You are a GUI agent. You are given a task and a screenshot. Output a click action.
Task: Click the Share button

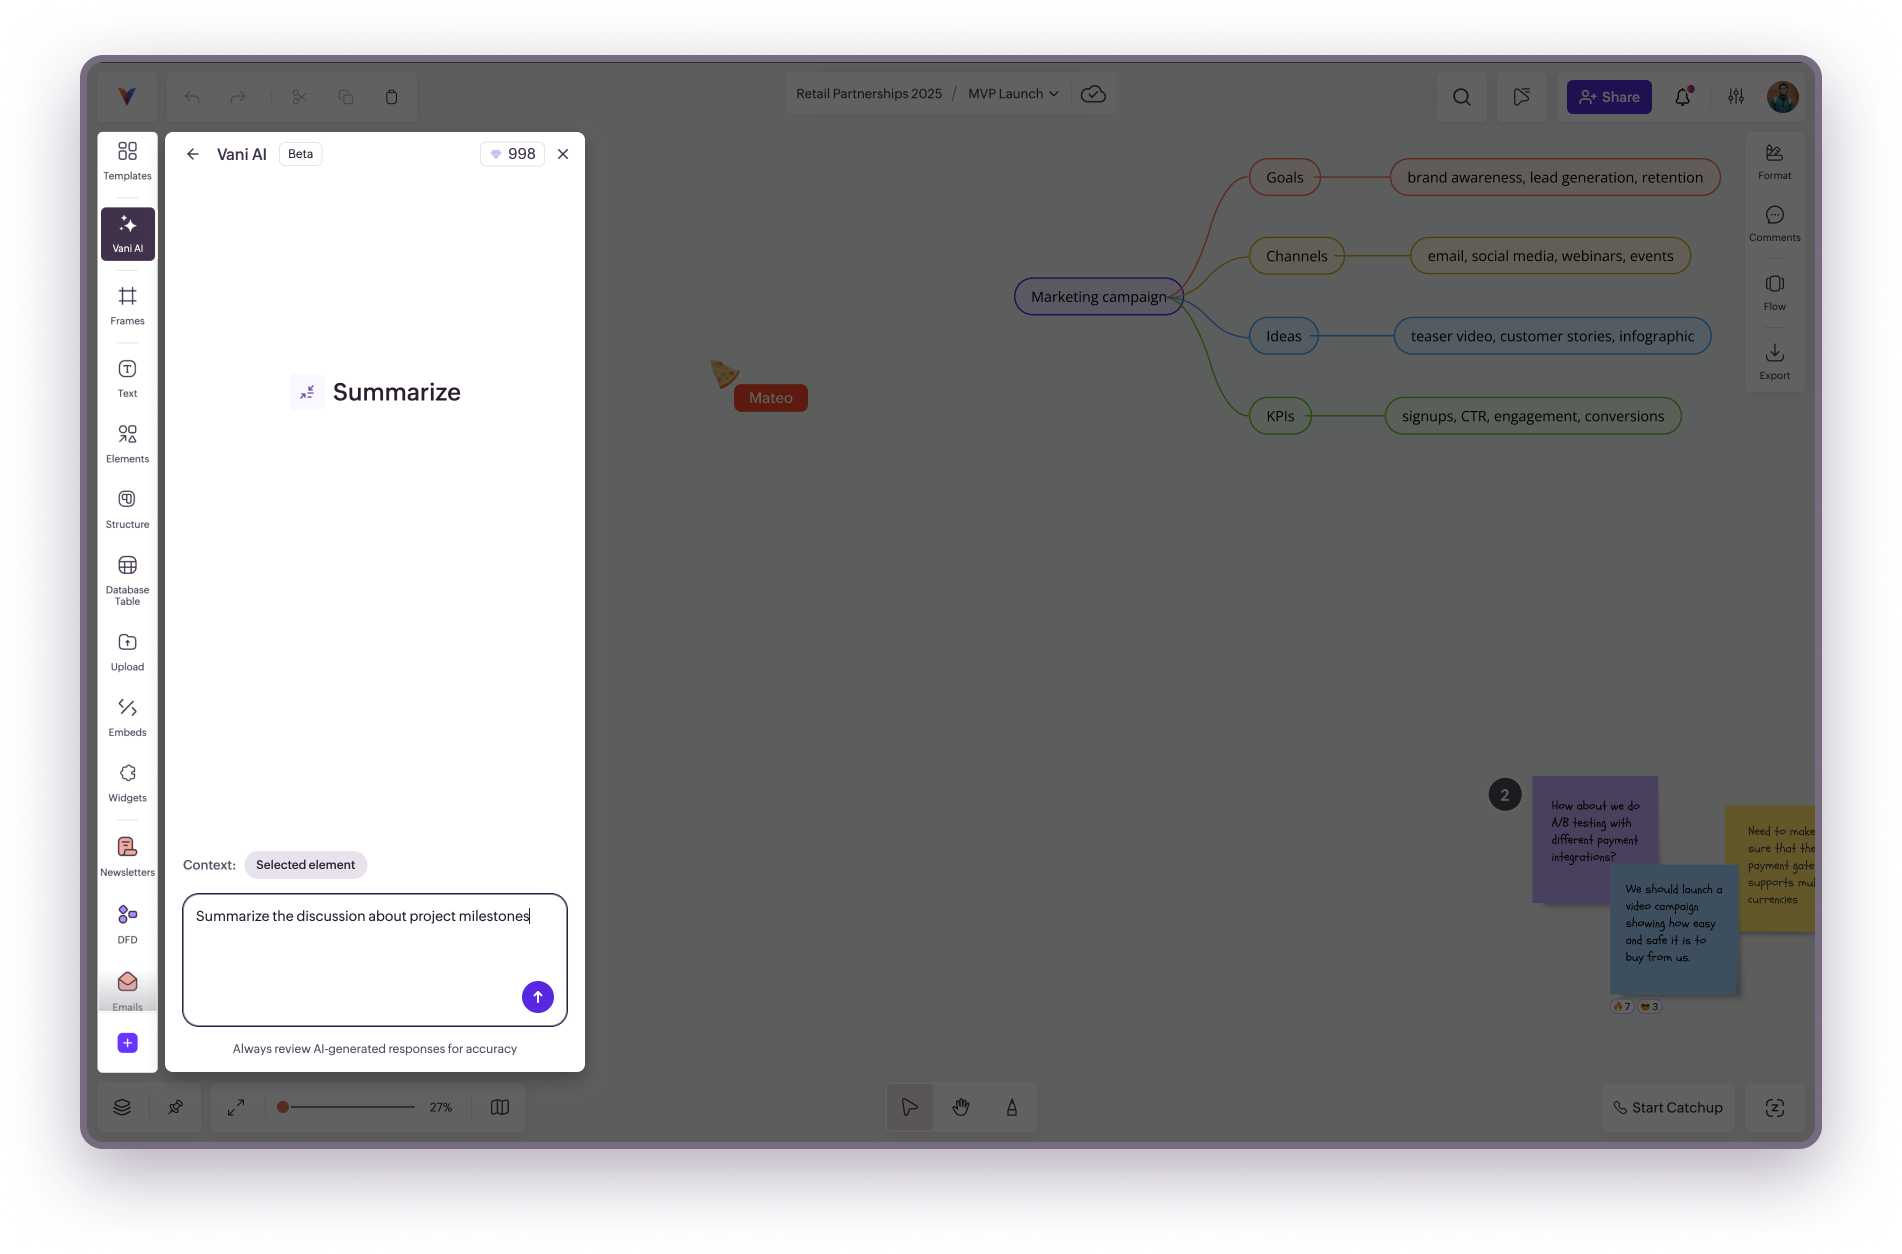tap(1609, 97)
